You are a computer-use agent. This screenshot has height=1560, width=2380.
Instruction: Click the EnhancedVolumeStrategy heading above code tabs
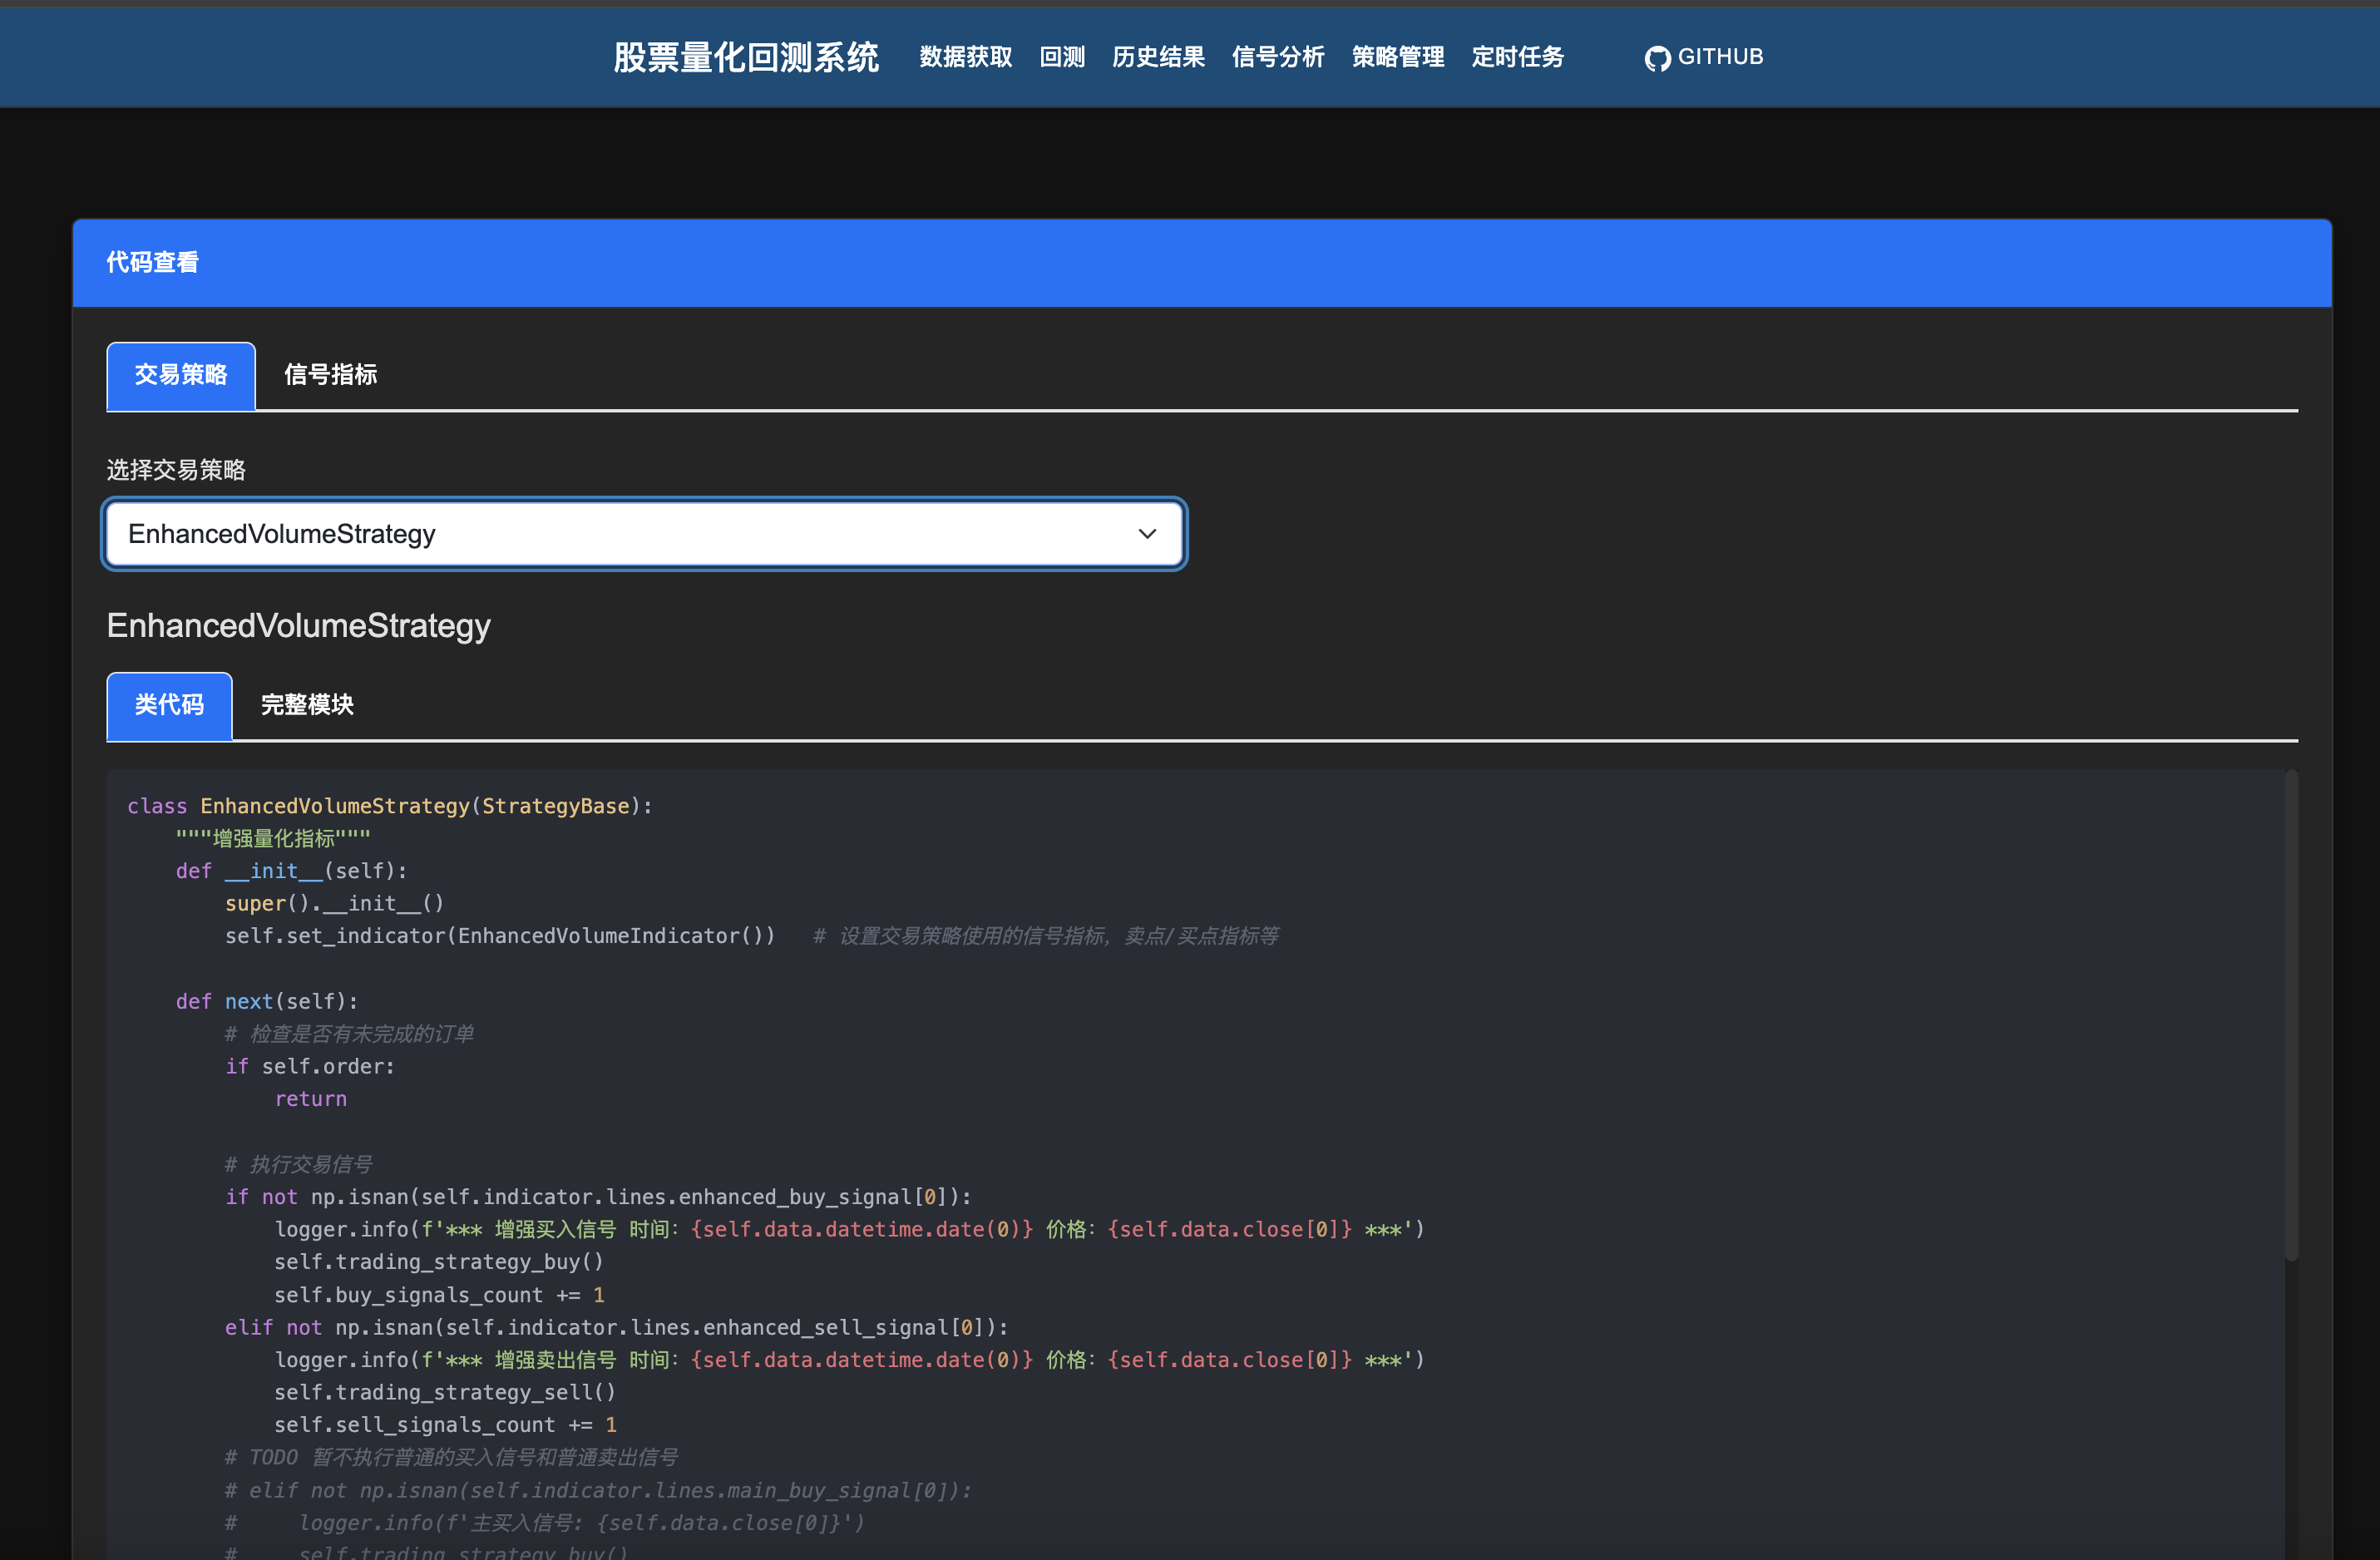(298, 626)
